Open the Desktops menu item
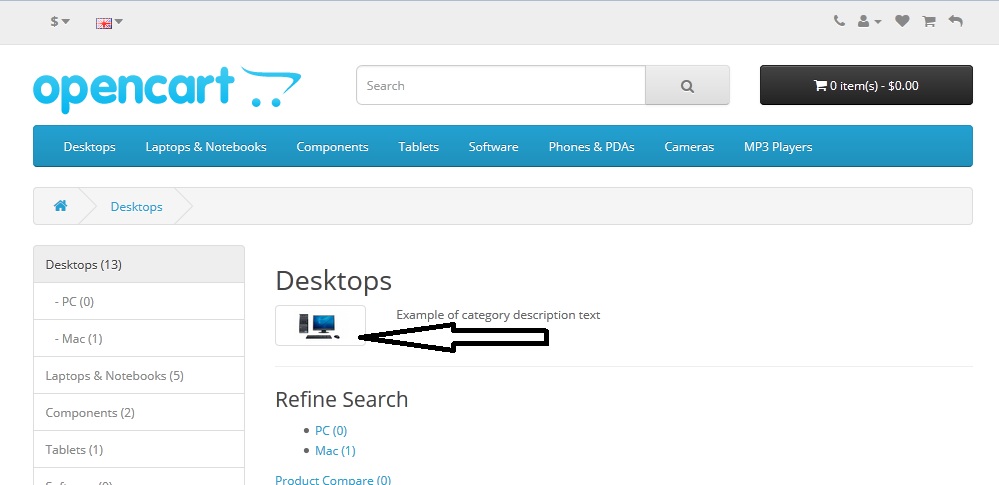Viewport: 999px width, 485px height. click(90, 147)
